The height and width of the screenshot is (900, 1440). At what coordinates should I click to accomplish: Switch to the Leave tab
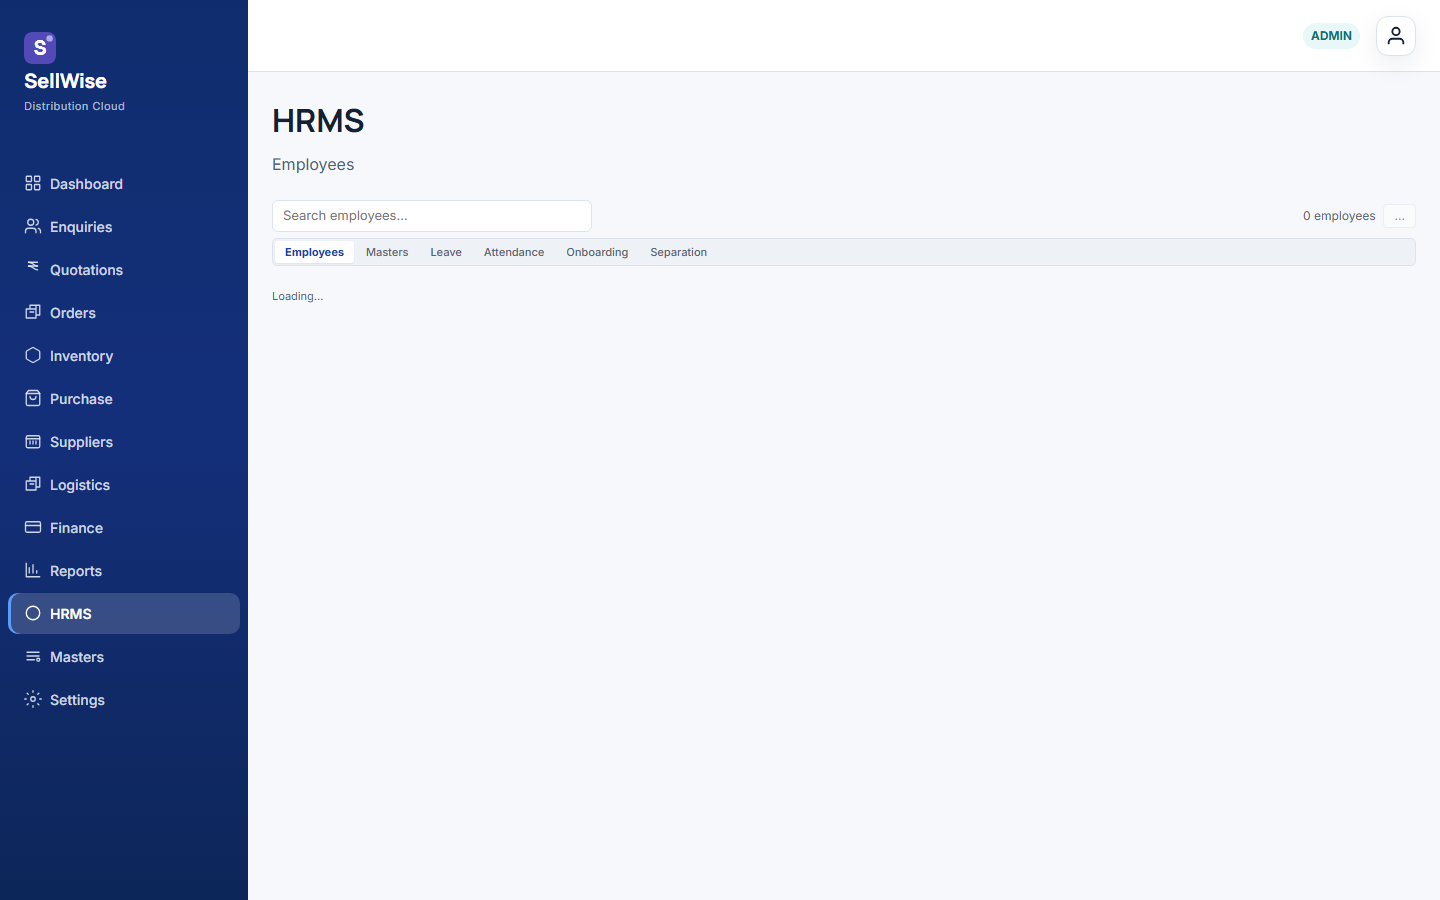(446, 252)
